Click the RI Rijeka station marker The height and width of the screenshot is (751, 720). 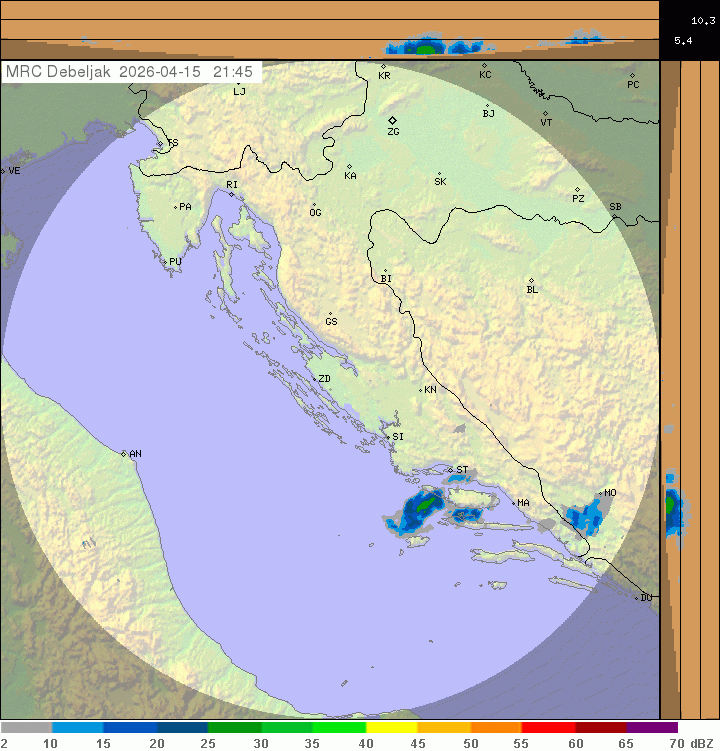pyautogui.click(x=231, y=194)
